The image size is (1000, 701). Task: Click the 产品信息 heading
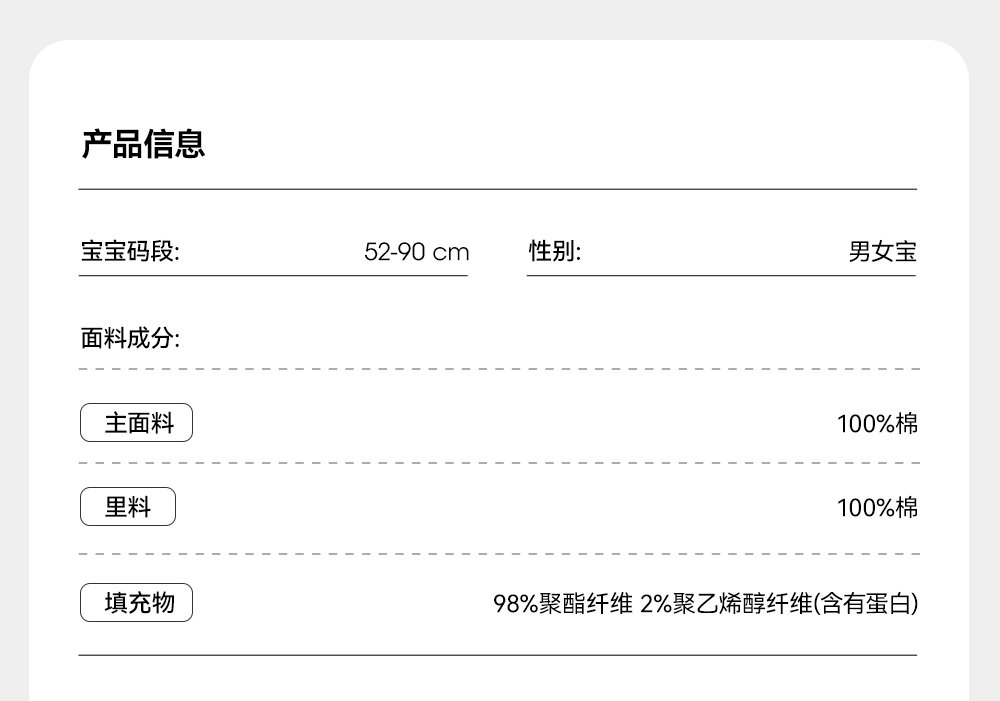[x=143, y=144]
